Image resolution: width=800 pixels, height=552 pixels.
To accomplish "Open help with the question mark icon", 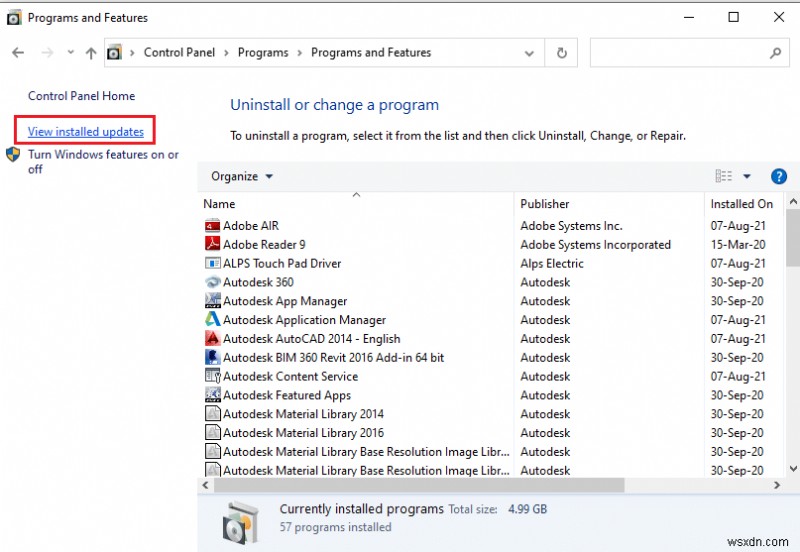I will click(x=779, y=177).
